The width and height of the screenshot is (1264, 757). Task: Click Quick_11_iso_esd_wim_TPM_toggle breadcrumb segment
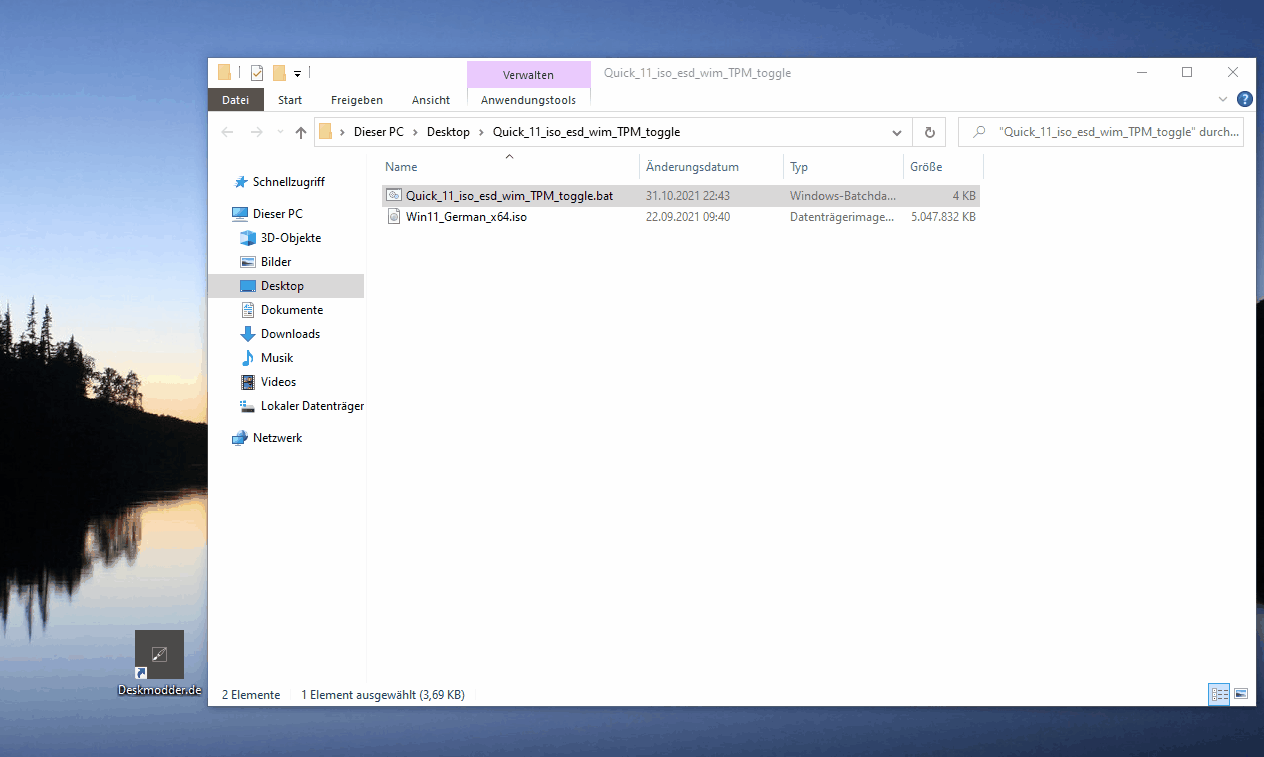[586, 132]
